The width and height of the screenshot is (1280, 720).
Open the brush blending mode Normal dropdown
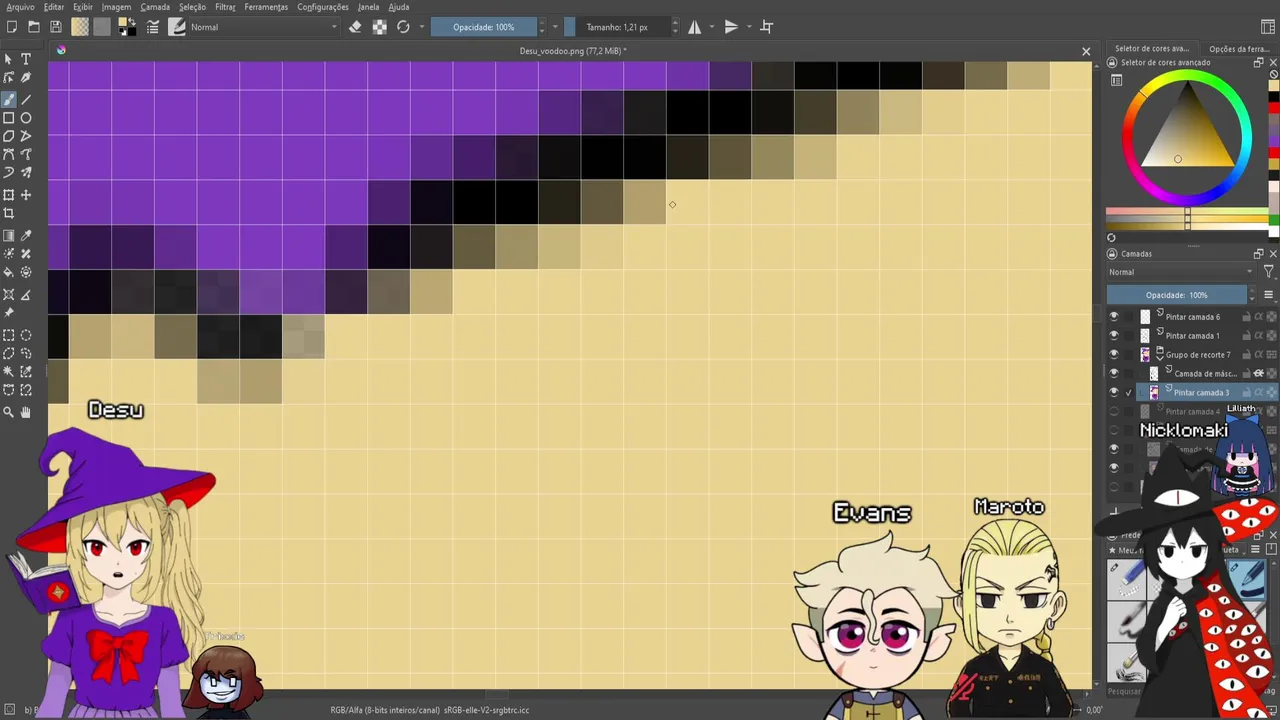[264, 27]
